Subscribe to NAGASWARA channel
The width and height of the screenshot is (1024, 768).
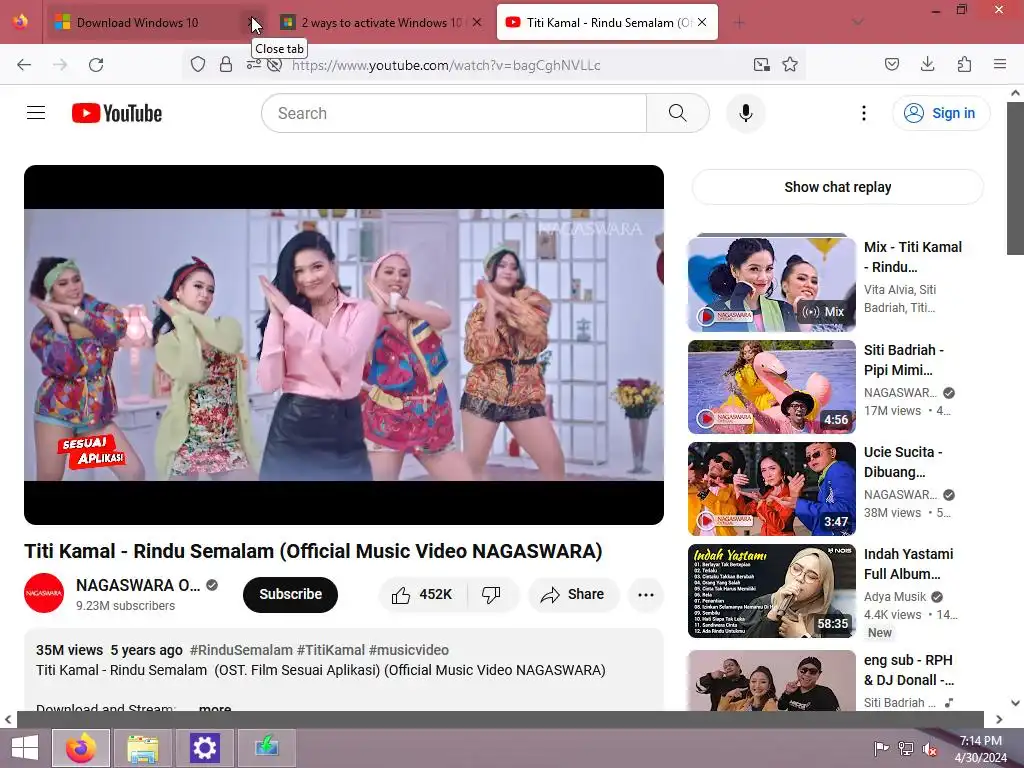[290, 594]
